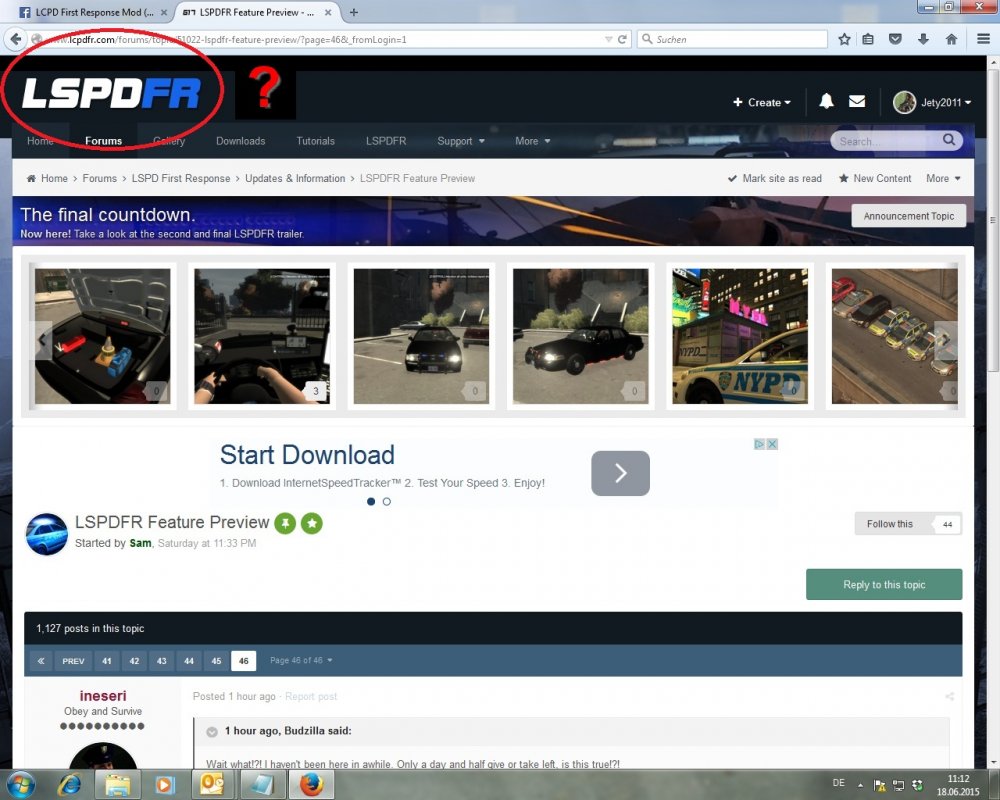Click the Forums breadcrumb link

(x=99, y=179)
